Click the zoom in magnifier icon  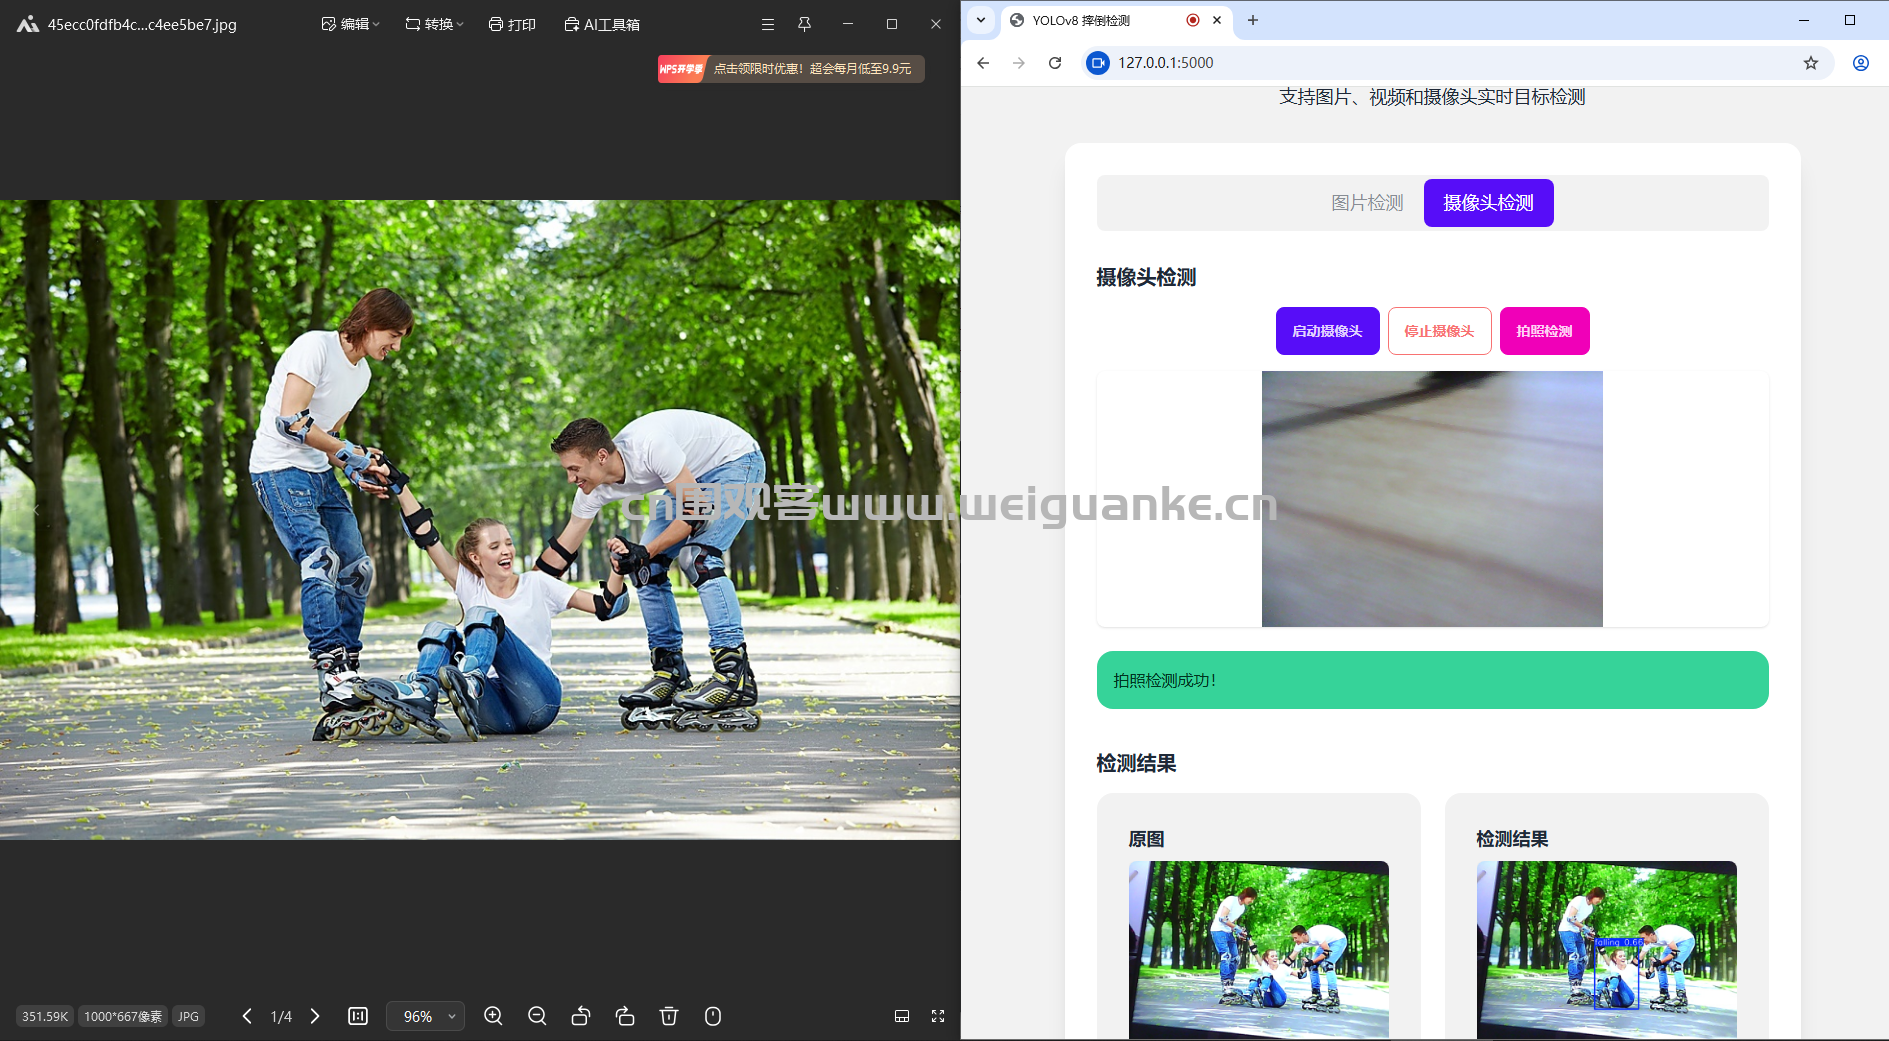pyautogui.click(x=493, y=1016)
